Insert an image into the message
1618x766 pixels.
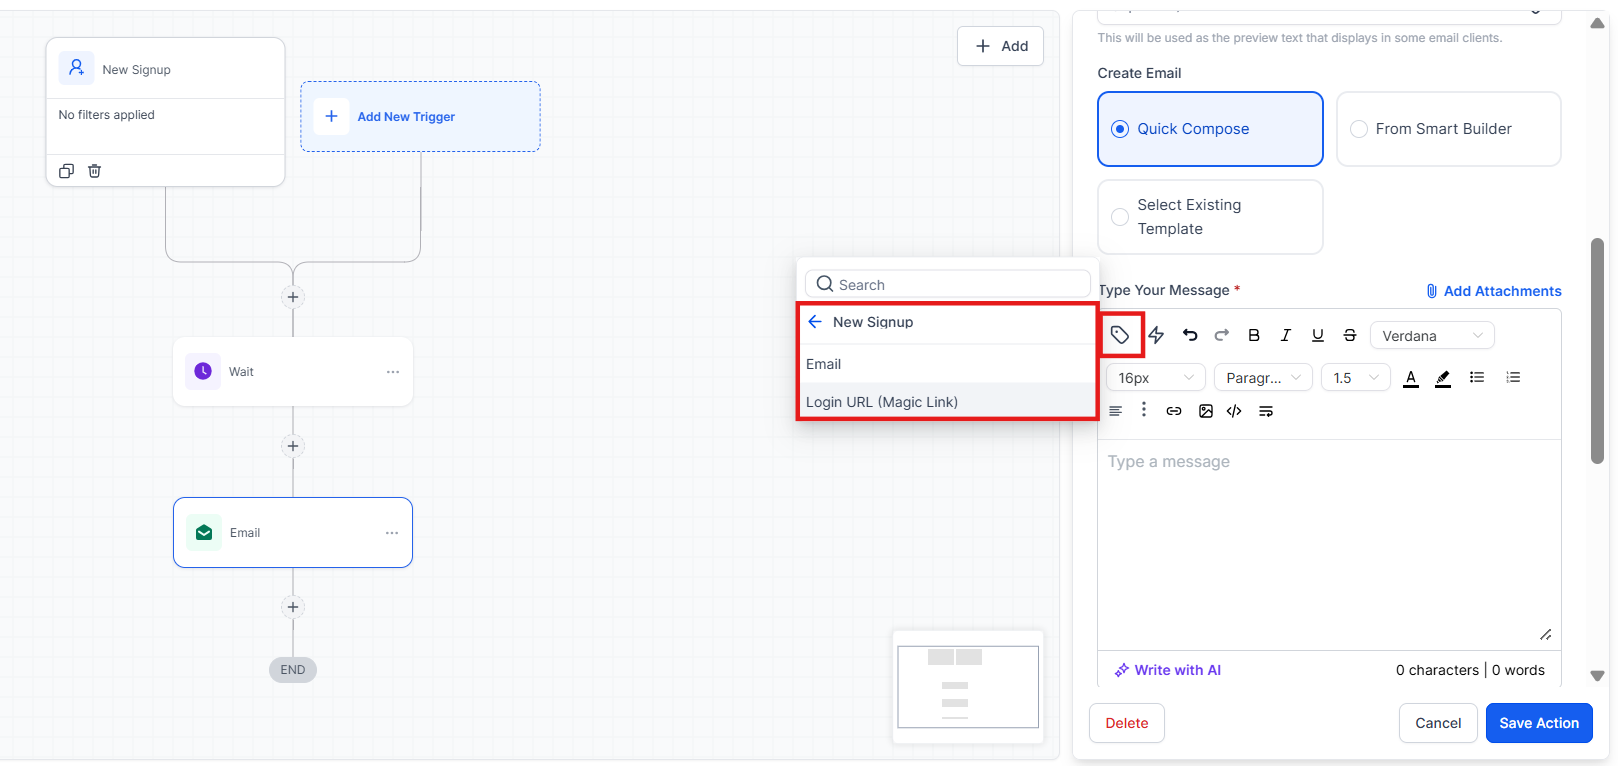(x=1206, y=411)
